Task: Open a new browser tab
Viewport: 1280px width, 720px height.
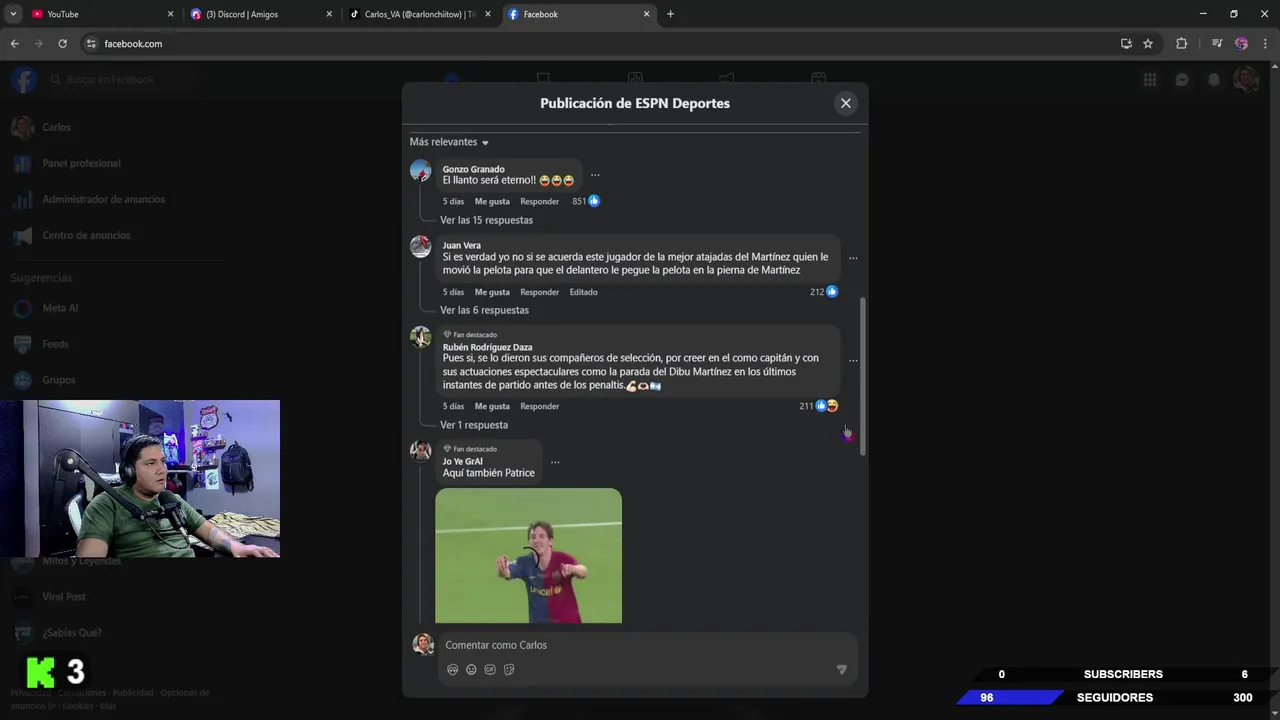Action: pos(670,14)
